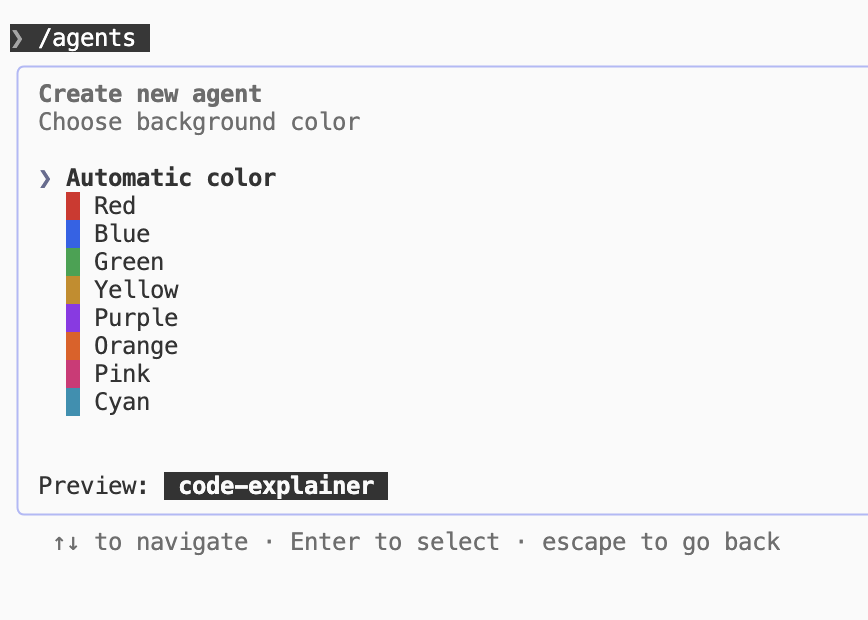Pick the Green text option
This screenshot has height=620, width=868.
[x=129, y=262]
